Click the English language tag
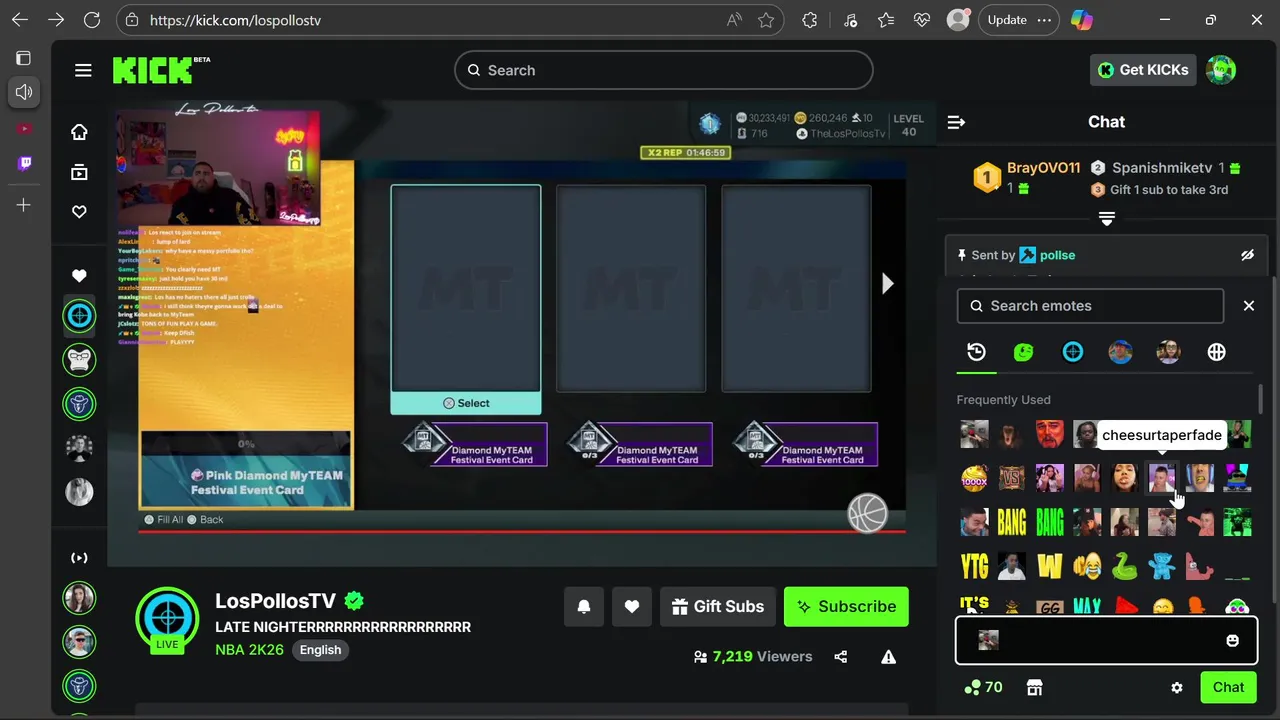The image size is (1280, 720). point(320,650)
